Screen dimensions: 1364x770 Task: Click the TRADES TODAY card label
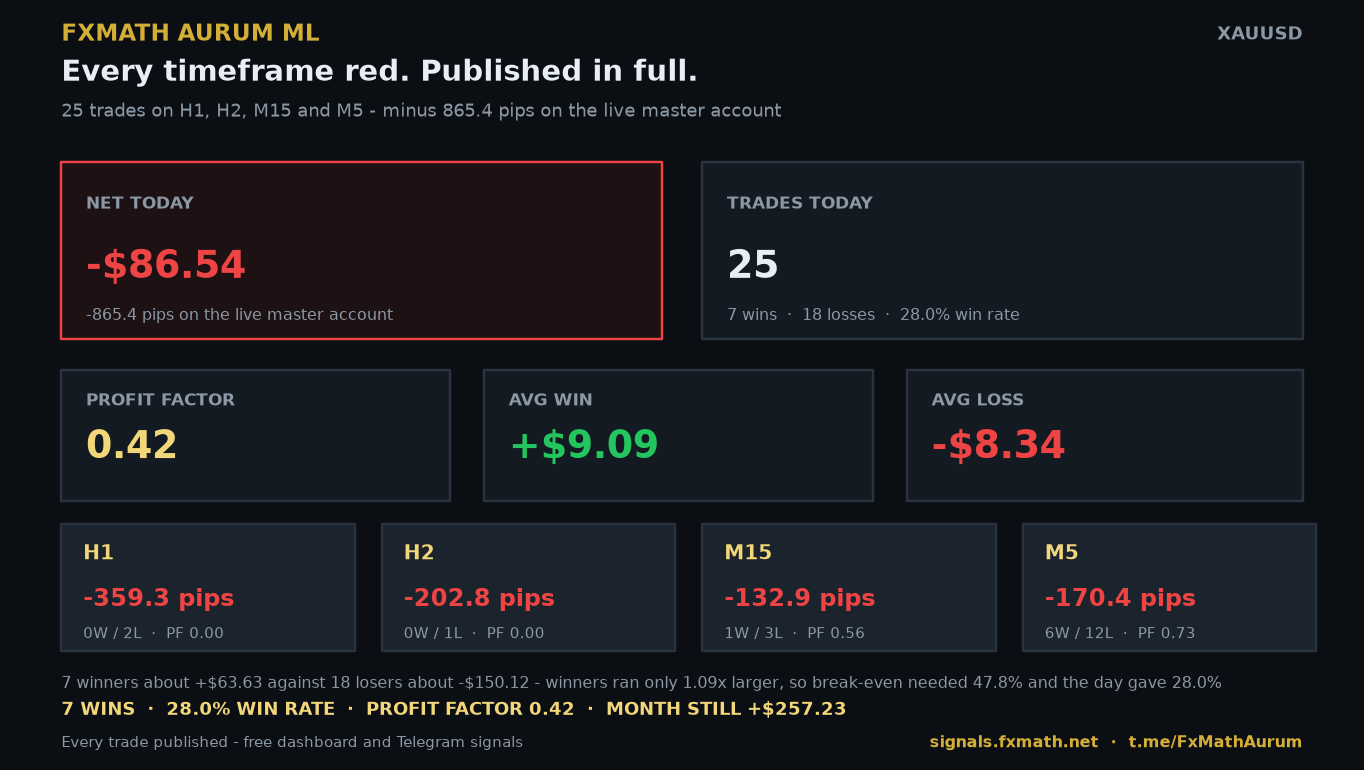pyautogui.click(x=800, y=203)
